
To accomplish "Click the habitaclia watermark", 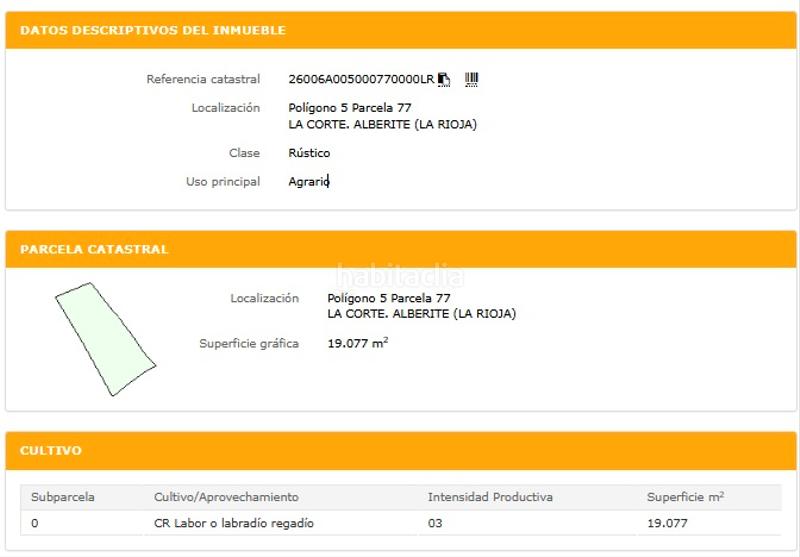I will (x=400, y=275).
